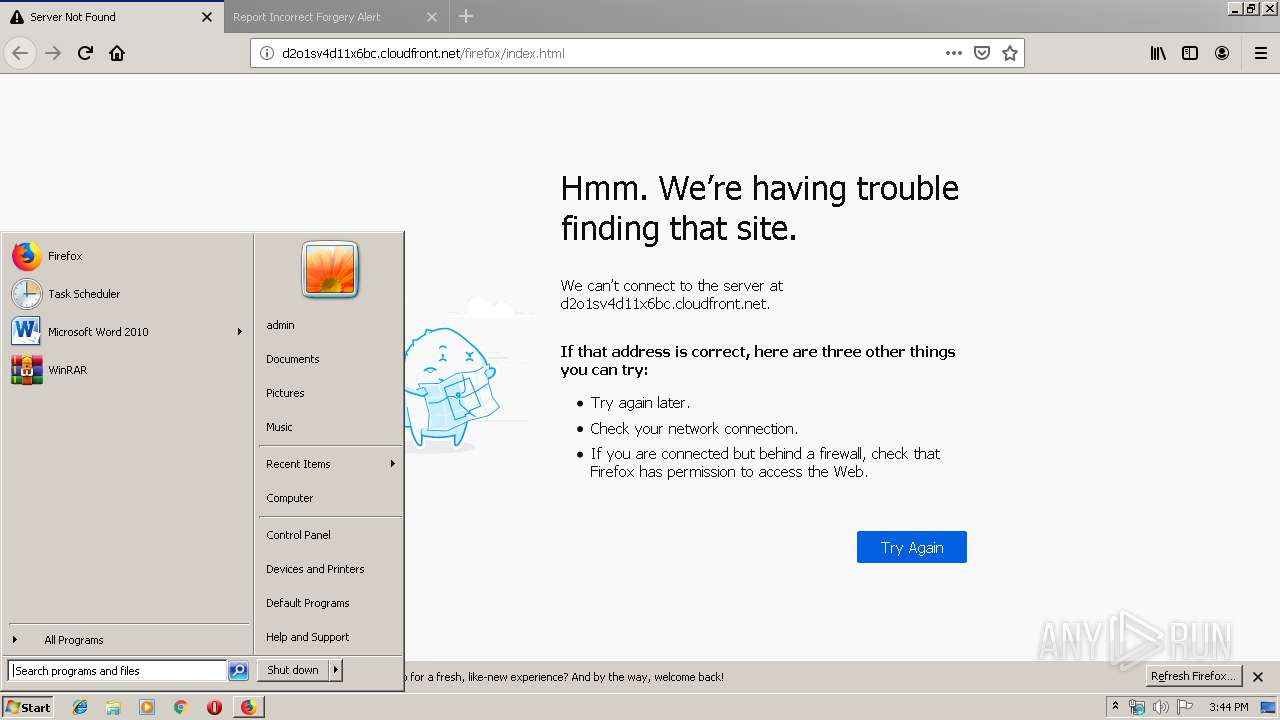Open WinRAR from the Start menu
Screen dimensions: 1280x720
tap(127, 370)
